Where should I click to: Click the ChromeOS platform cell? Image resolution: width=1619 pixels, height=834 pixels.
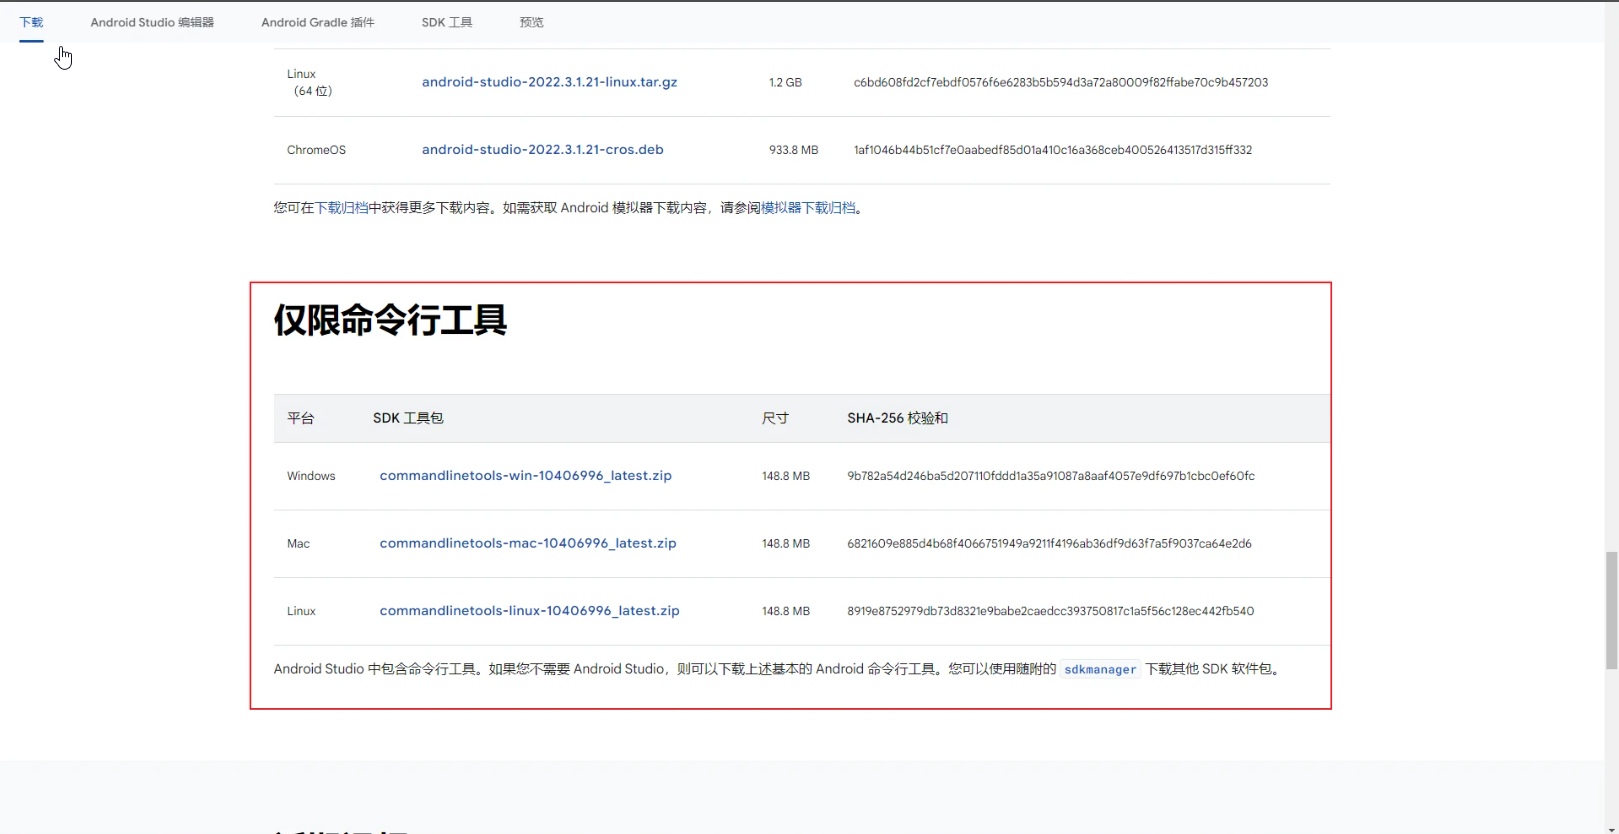point(316,150)
